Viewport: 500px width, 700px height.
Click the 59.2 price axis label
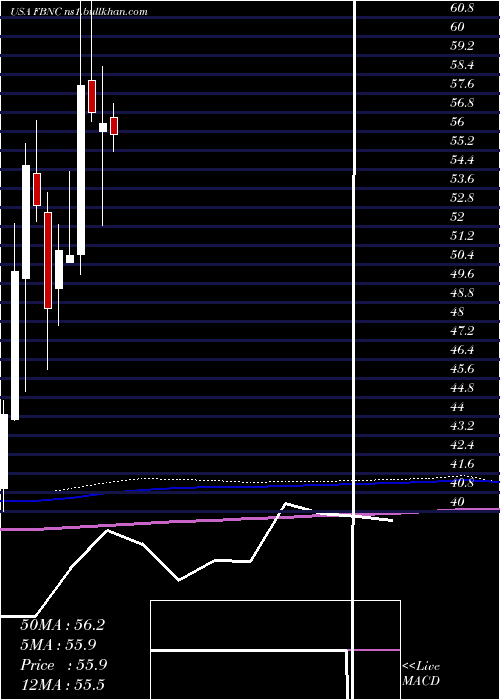click(x=462, y=46)
